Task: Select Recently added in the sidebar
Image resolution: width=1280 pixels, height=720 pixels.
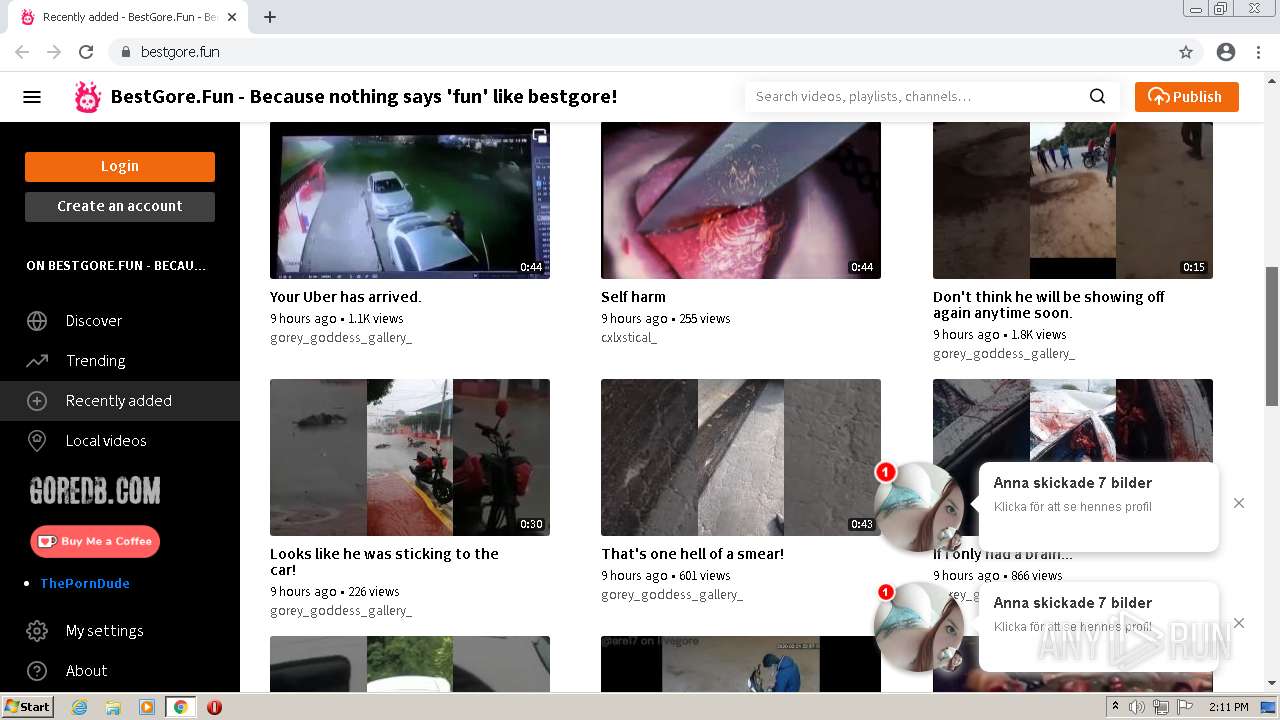Action: pyautogui.click(x=120, y=401)
